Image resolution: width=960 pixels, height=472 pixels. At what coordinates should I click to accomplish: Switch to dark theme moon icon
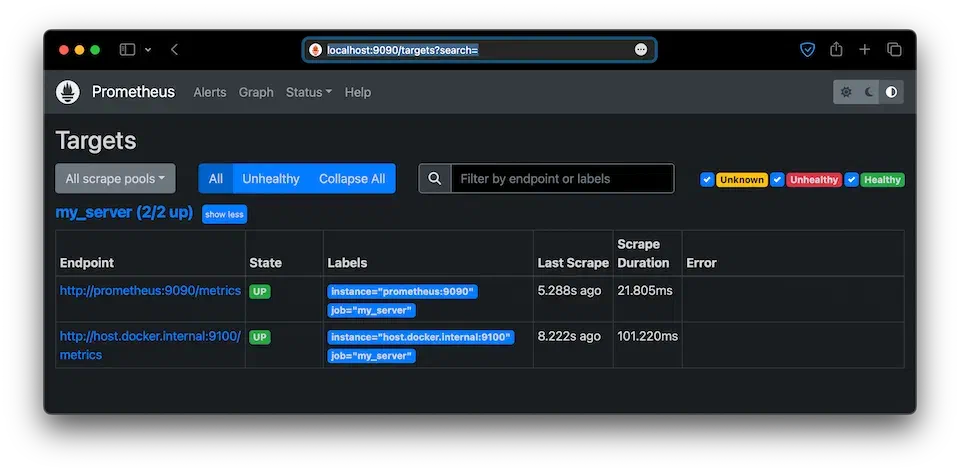coord(869,92)
